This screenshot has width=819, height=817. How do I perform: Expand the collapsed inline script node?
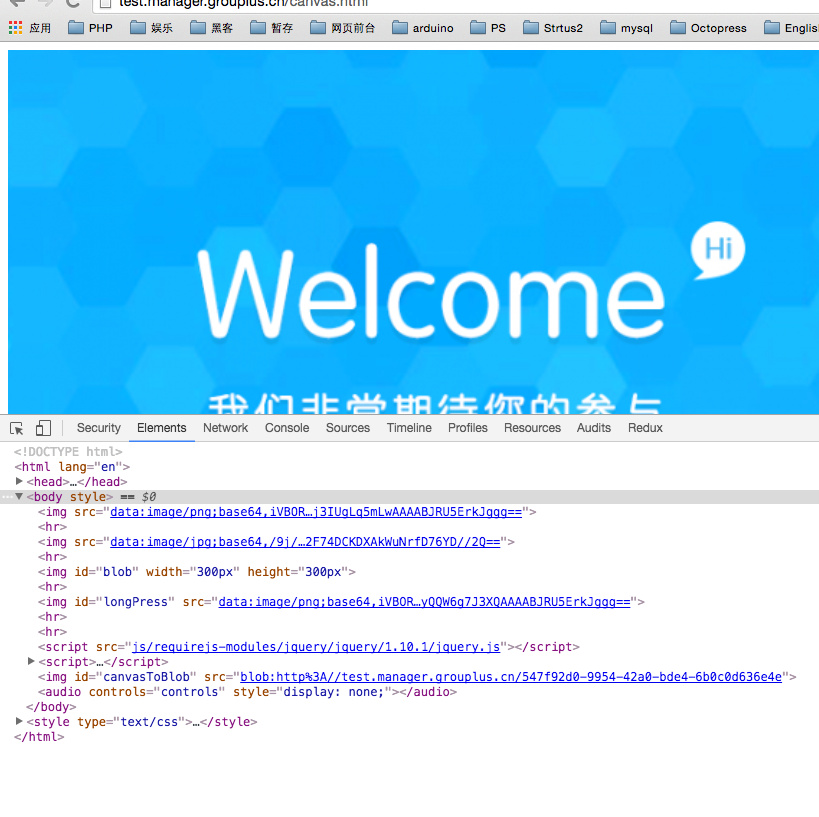coord(31,662)
